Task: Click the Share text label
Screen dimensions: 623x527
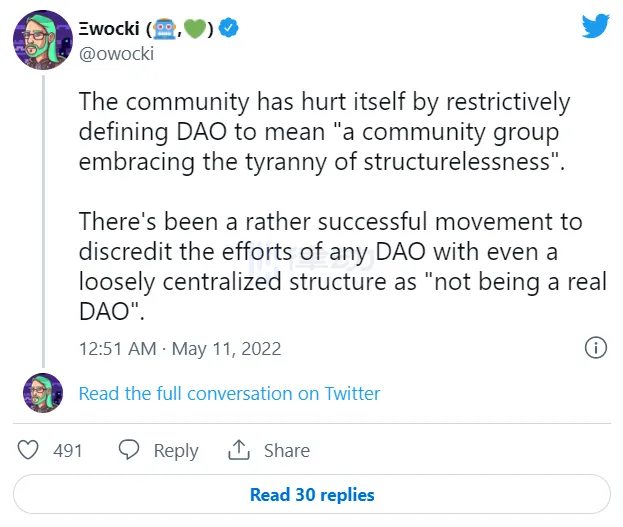Action: [286, 451]
